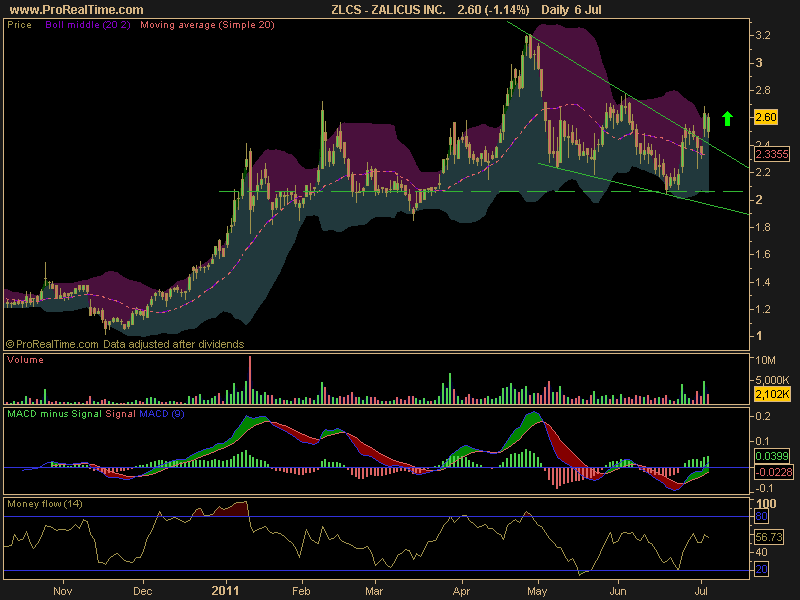The height and width of the screenshot is (600, 800).
Task: Click the 2.60 (-1.14%) quote text
Action: 493,10
